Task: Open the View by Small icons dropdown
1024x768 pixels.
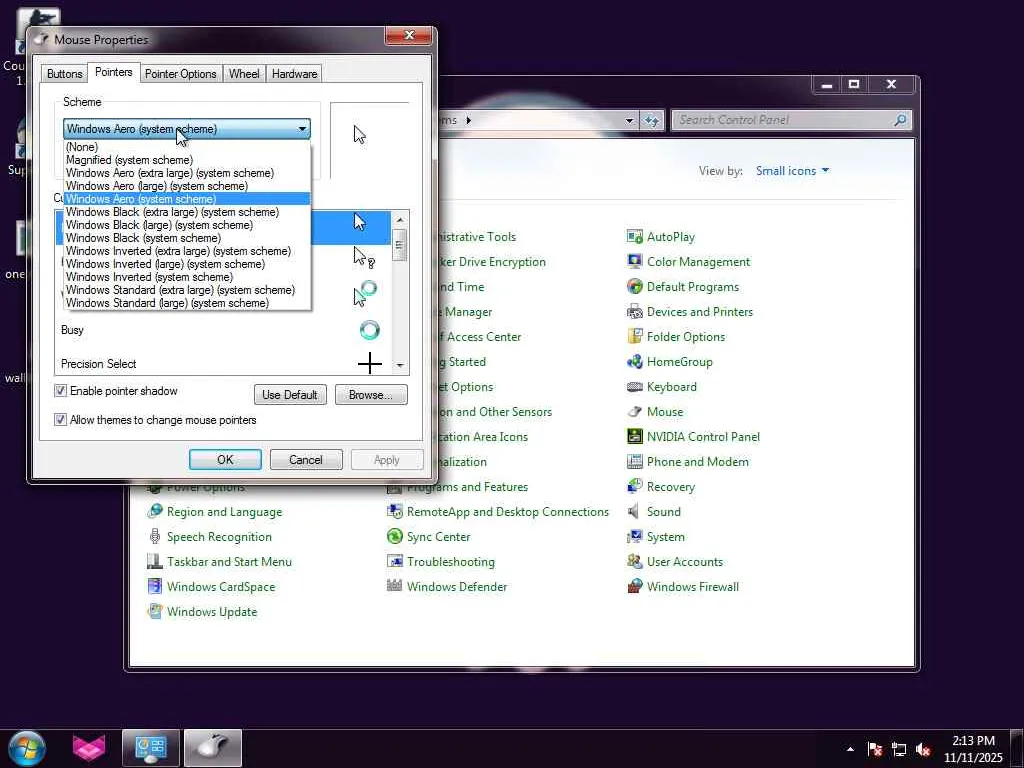Action: 792,171
